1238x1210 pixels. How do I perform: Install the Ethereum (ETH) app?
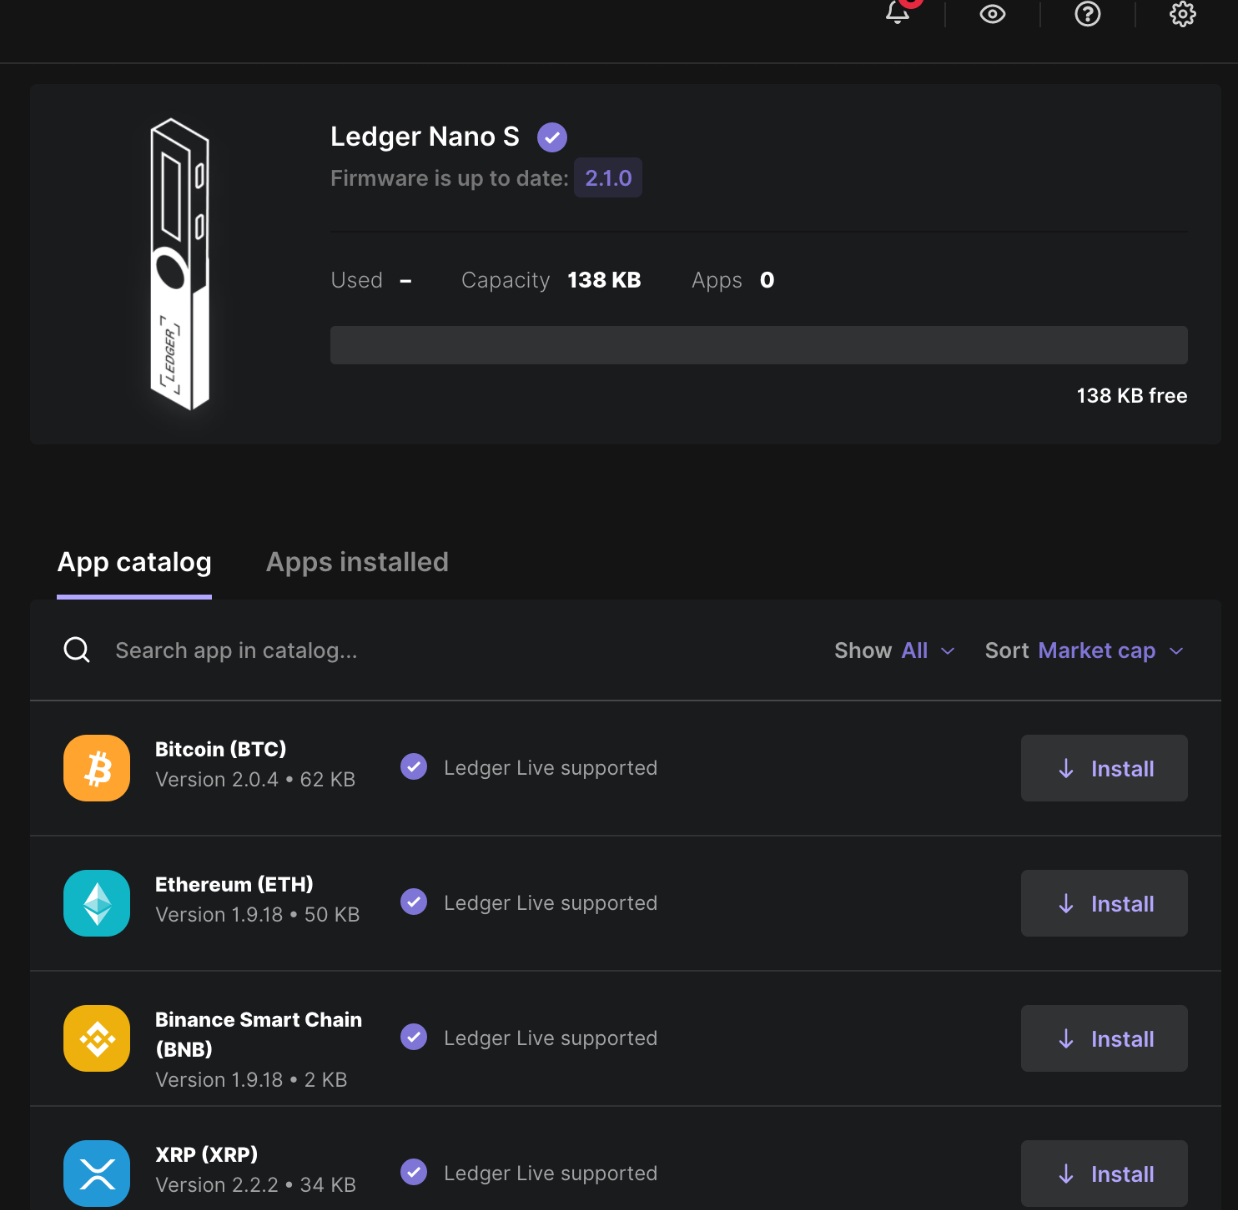pos(1104,903)
